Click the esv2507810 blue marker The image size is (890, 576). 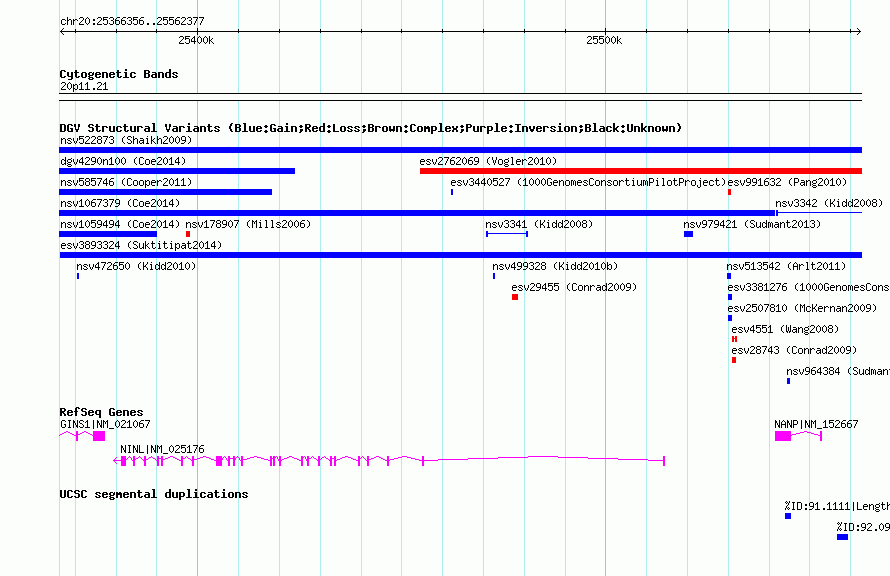click(730, 318)
